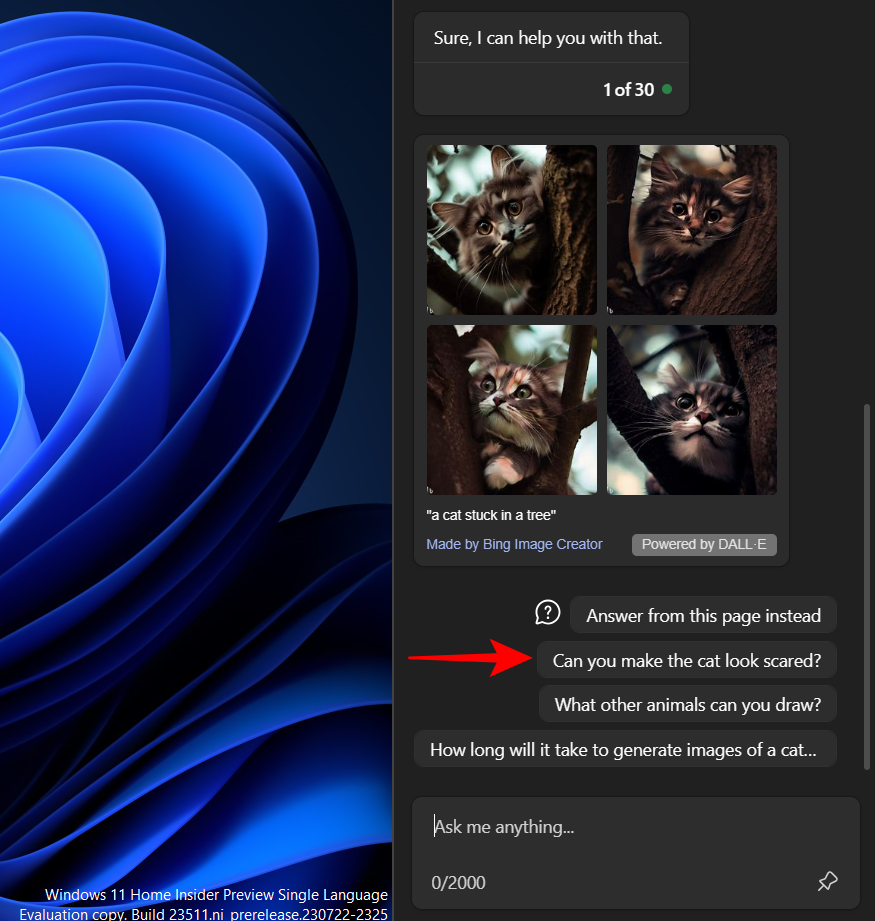Click the 0/2000 character counter
875x921 pixels.
458,881
